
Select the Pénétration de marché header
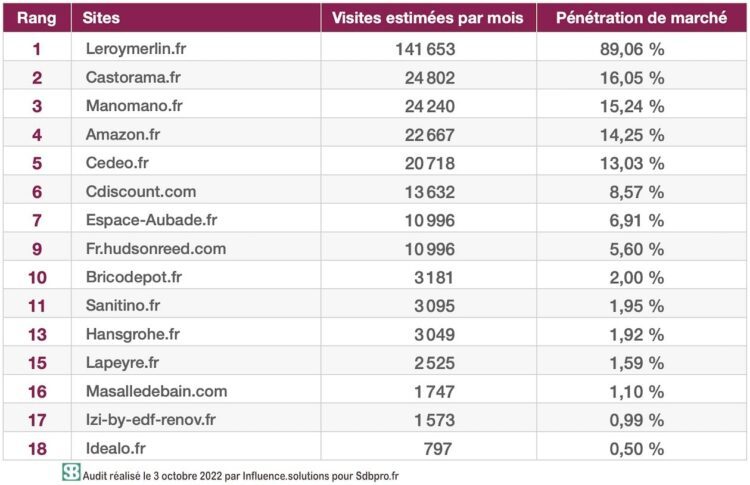click(641, 18)
